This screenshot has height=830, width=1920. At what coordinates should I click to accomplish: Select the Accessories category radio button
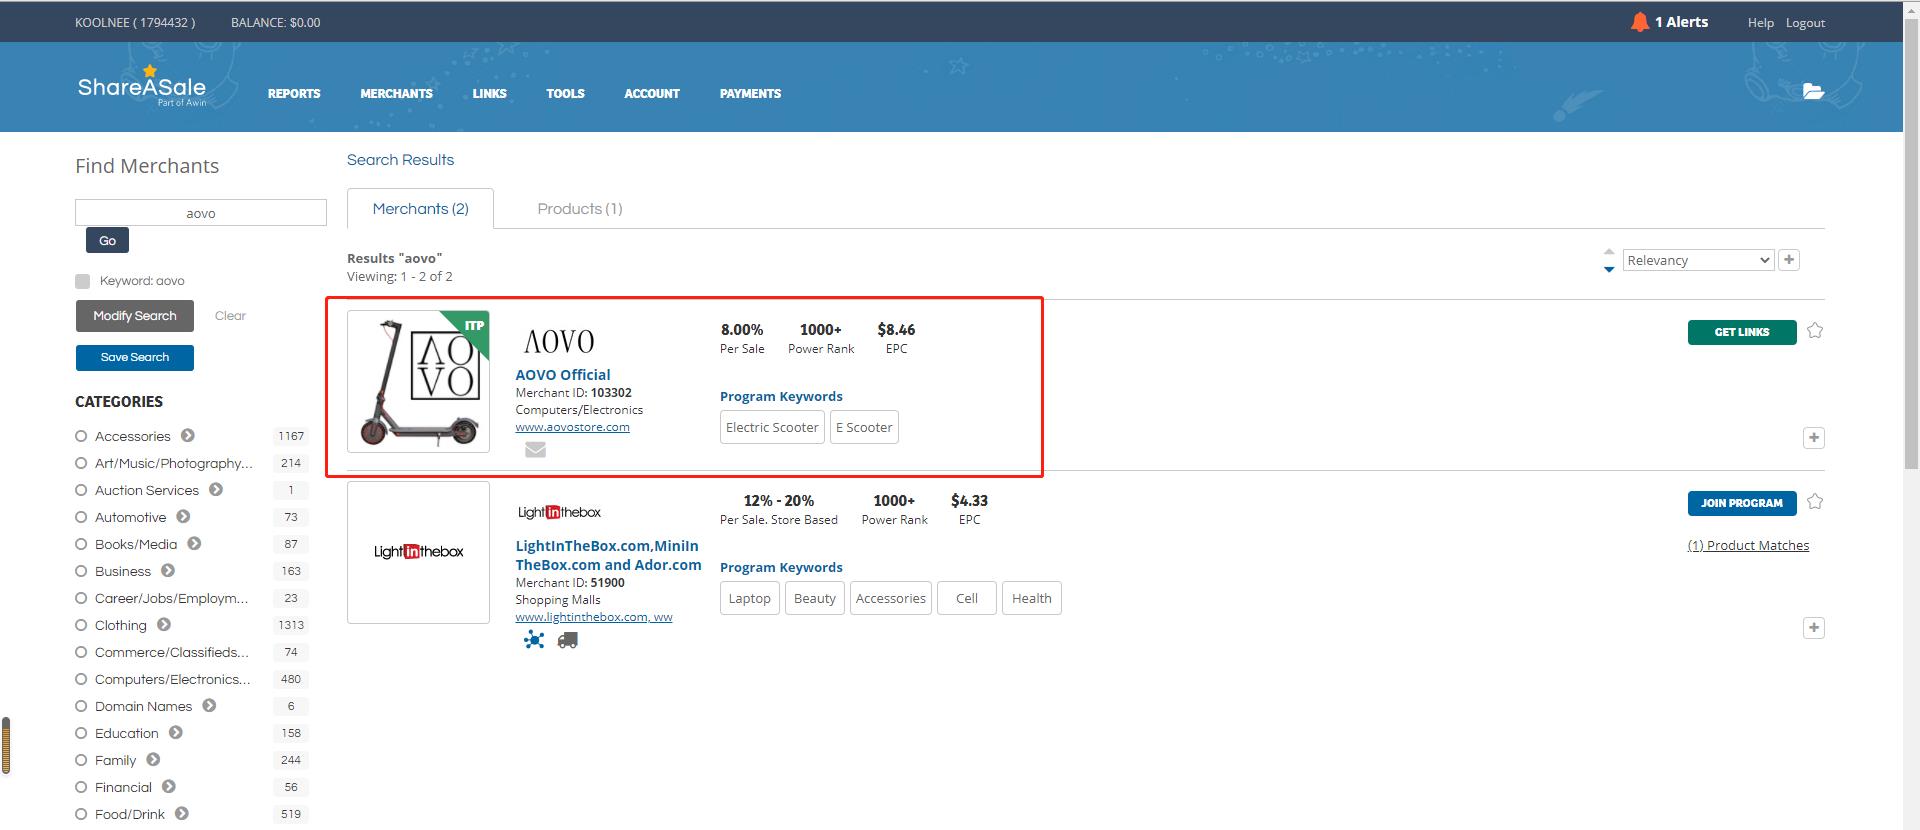[x=81, y=436]
